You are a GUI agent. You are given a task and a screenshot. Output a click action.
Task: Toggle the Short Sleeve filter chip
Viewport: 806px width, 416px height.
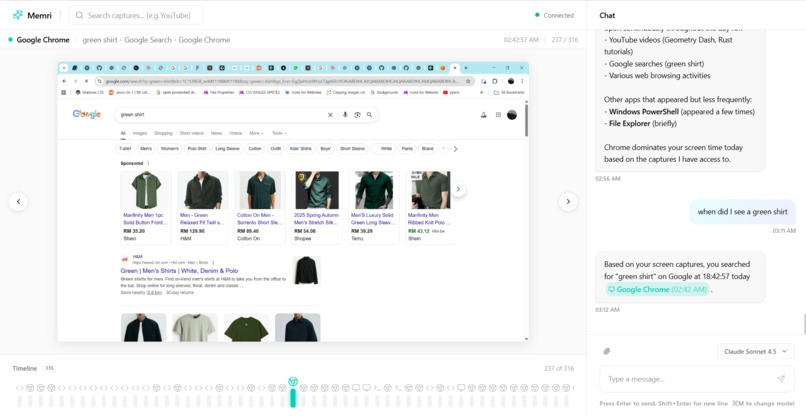(352, 149)
